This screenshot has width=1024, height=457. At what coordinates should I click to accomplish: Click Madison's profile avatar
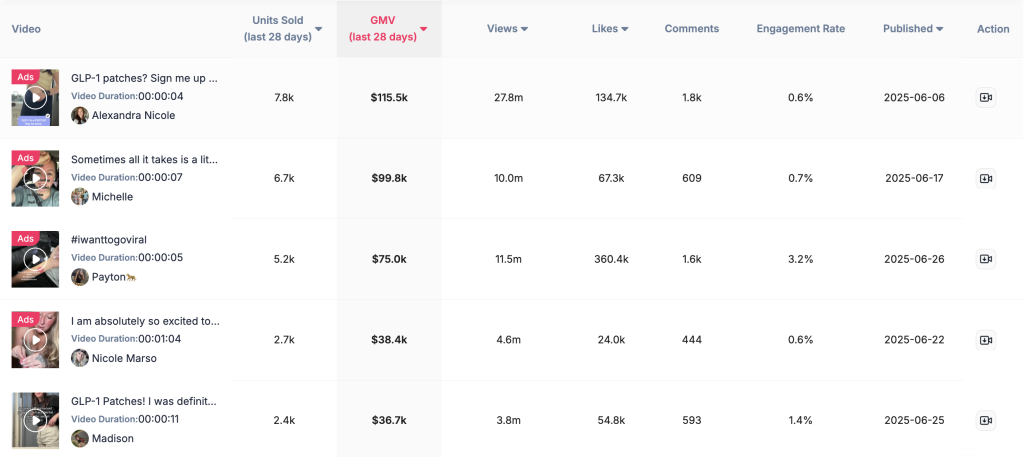pyautogui.click(x=80, y=438)
